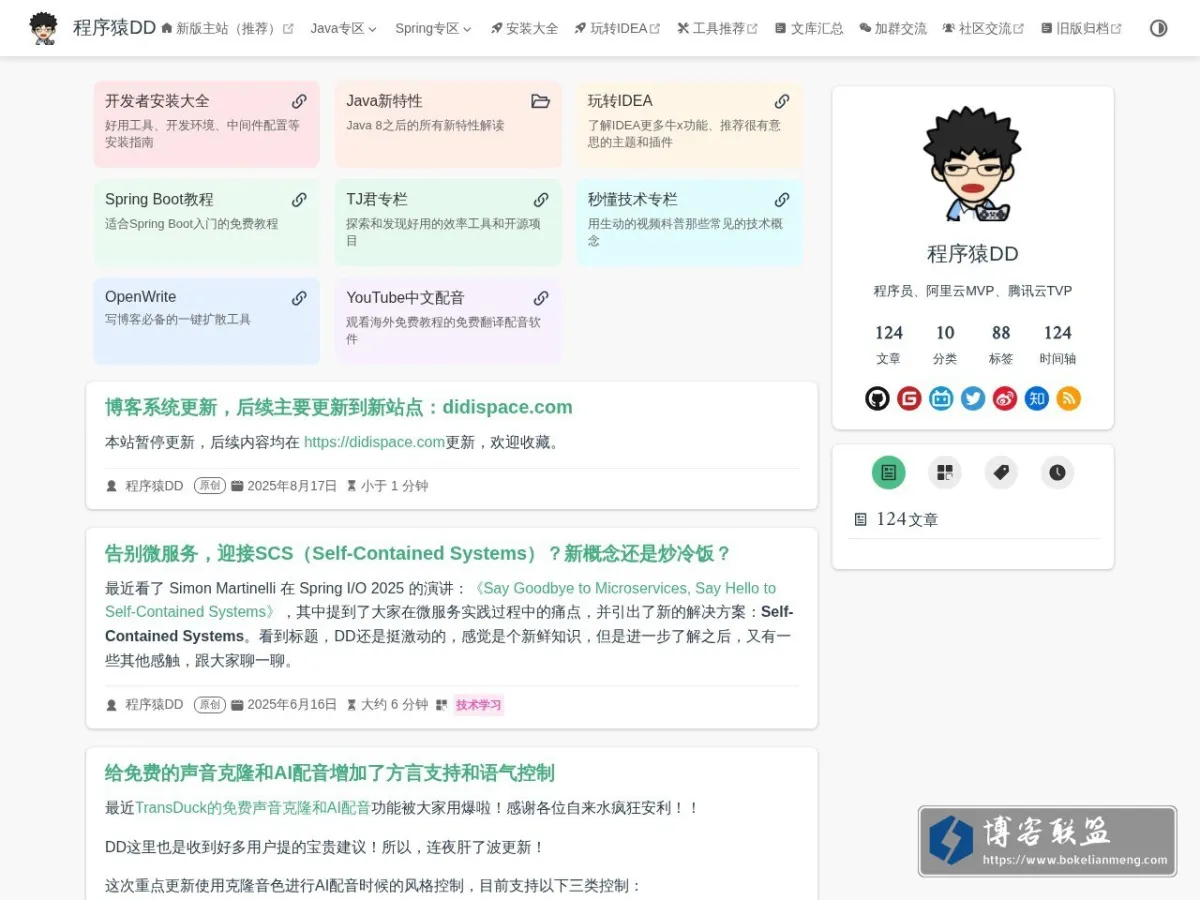The width and height of the screenshot is (1200, 900).
Task: Click the date 2025年8月17日
Action: pyautogui.click(x=292, y=486)
